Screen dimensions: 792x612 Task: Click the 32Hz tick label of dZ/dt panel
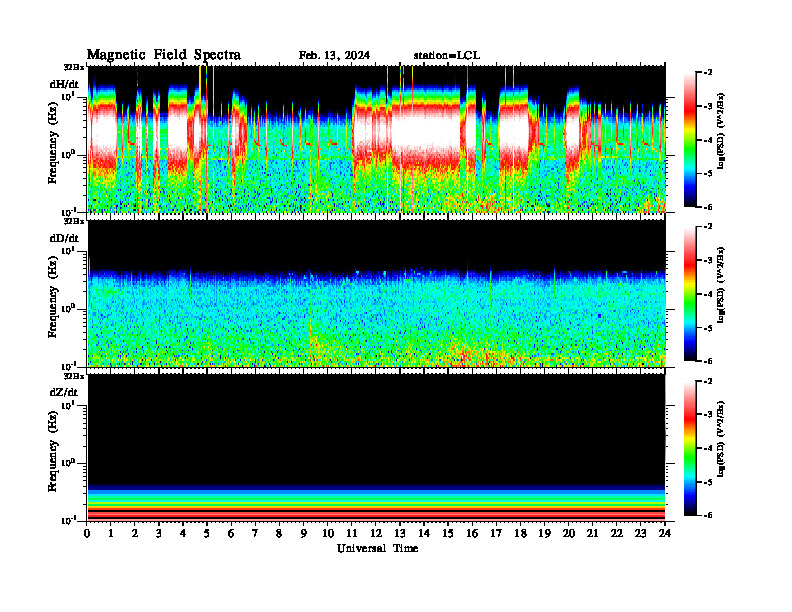74,376
